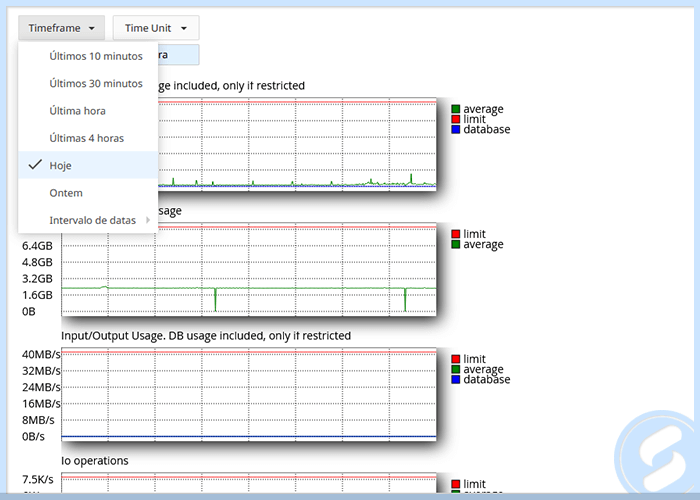The width and height of the screenshot is (700, 500).
Task: Click 'limit' text in the Input/Output legend
Action: coord(474,359)
